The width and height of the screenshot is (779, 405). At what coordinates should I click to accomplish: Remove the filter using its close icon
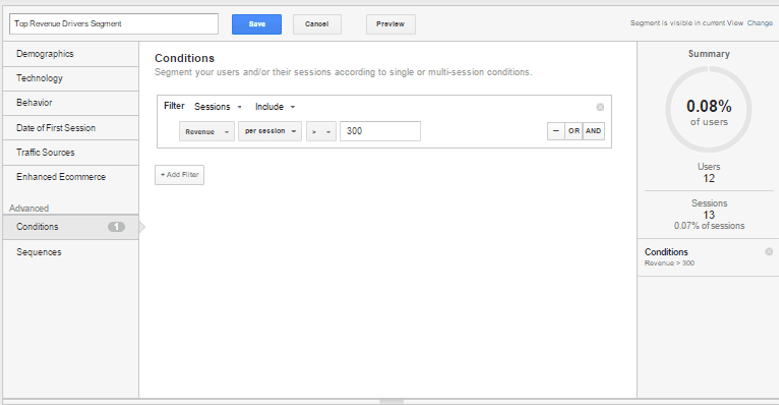coord(600,107)
